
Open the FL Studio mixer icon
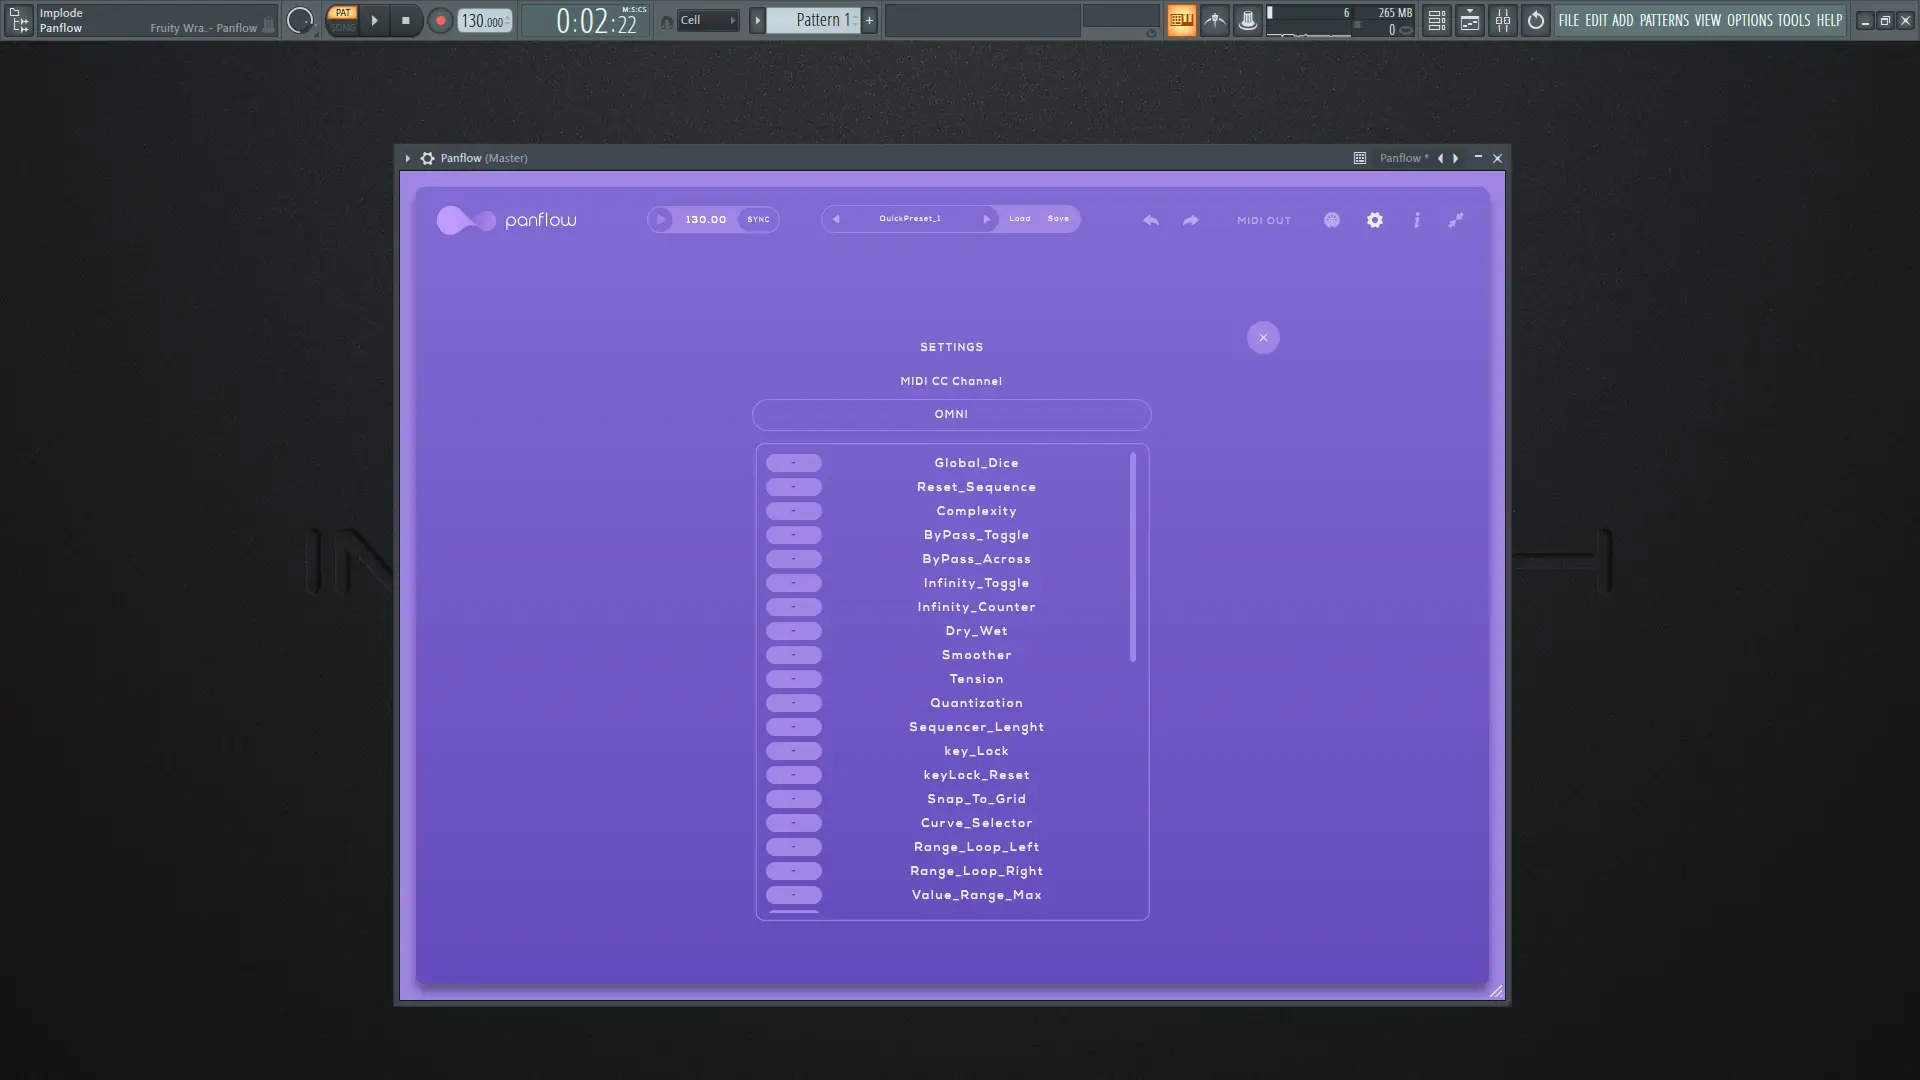click(1503, 20)
